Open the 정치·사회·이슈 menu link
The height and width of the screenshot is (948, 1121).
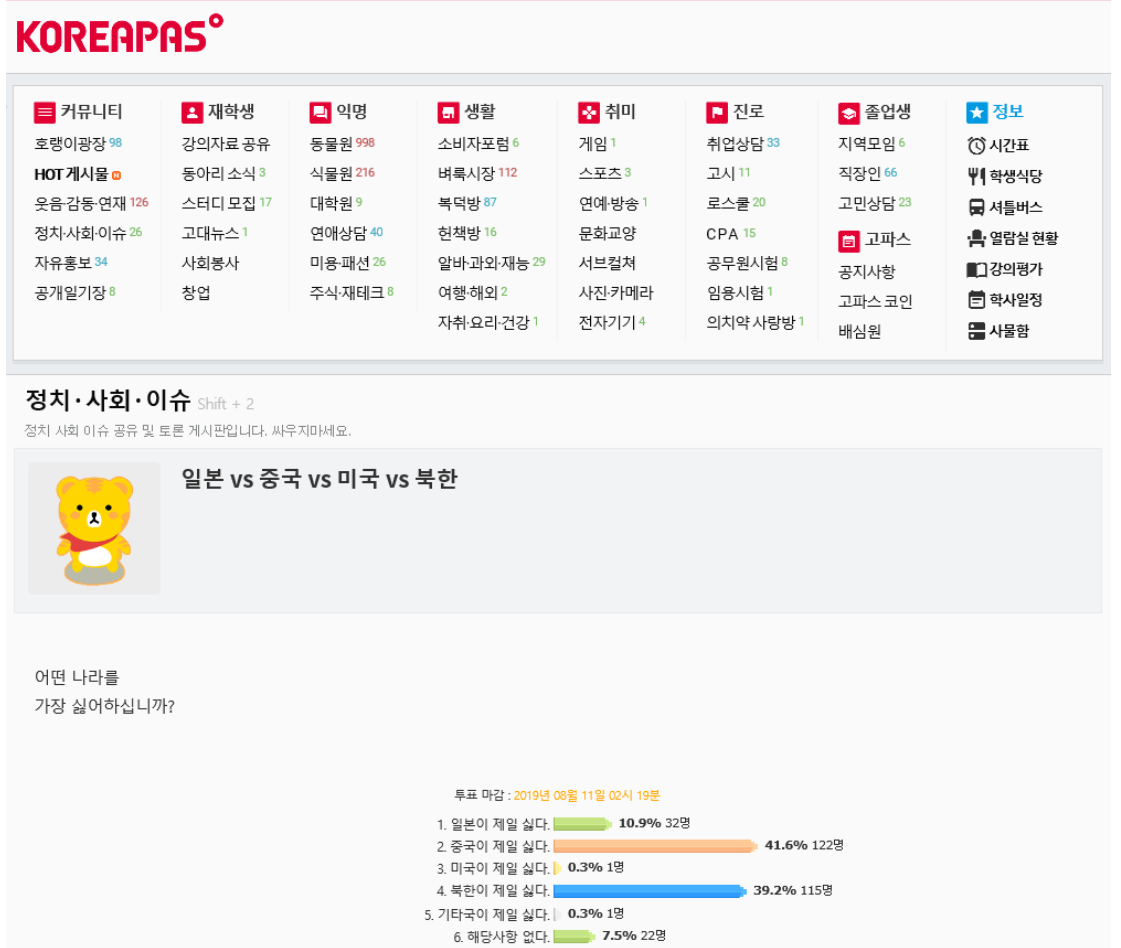click(x=80, y=233)
